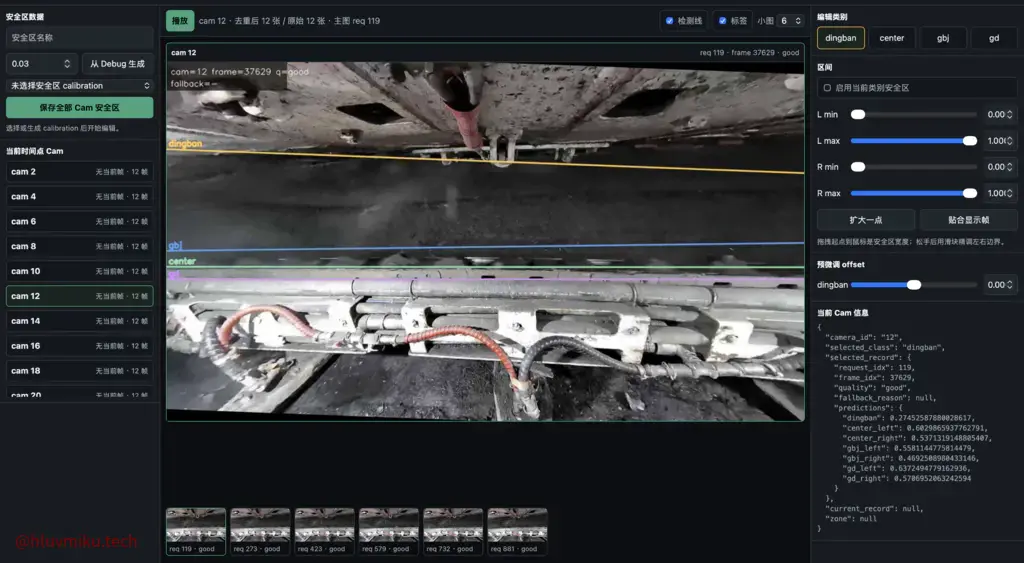
Task: Select cam 8 in the camera list
Action: (x=80, y=246)
